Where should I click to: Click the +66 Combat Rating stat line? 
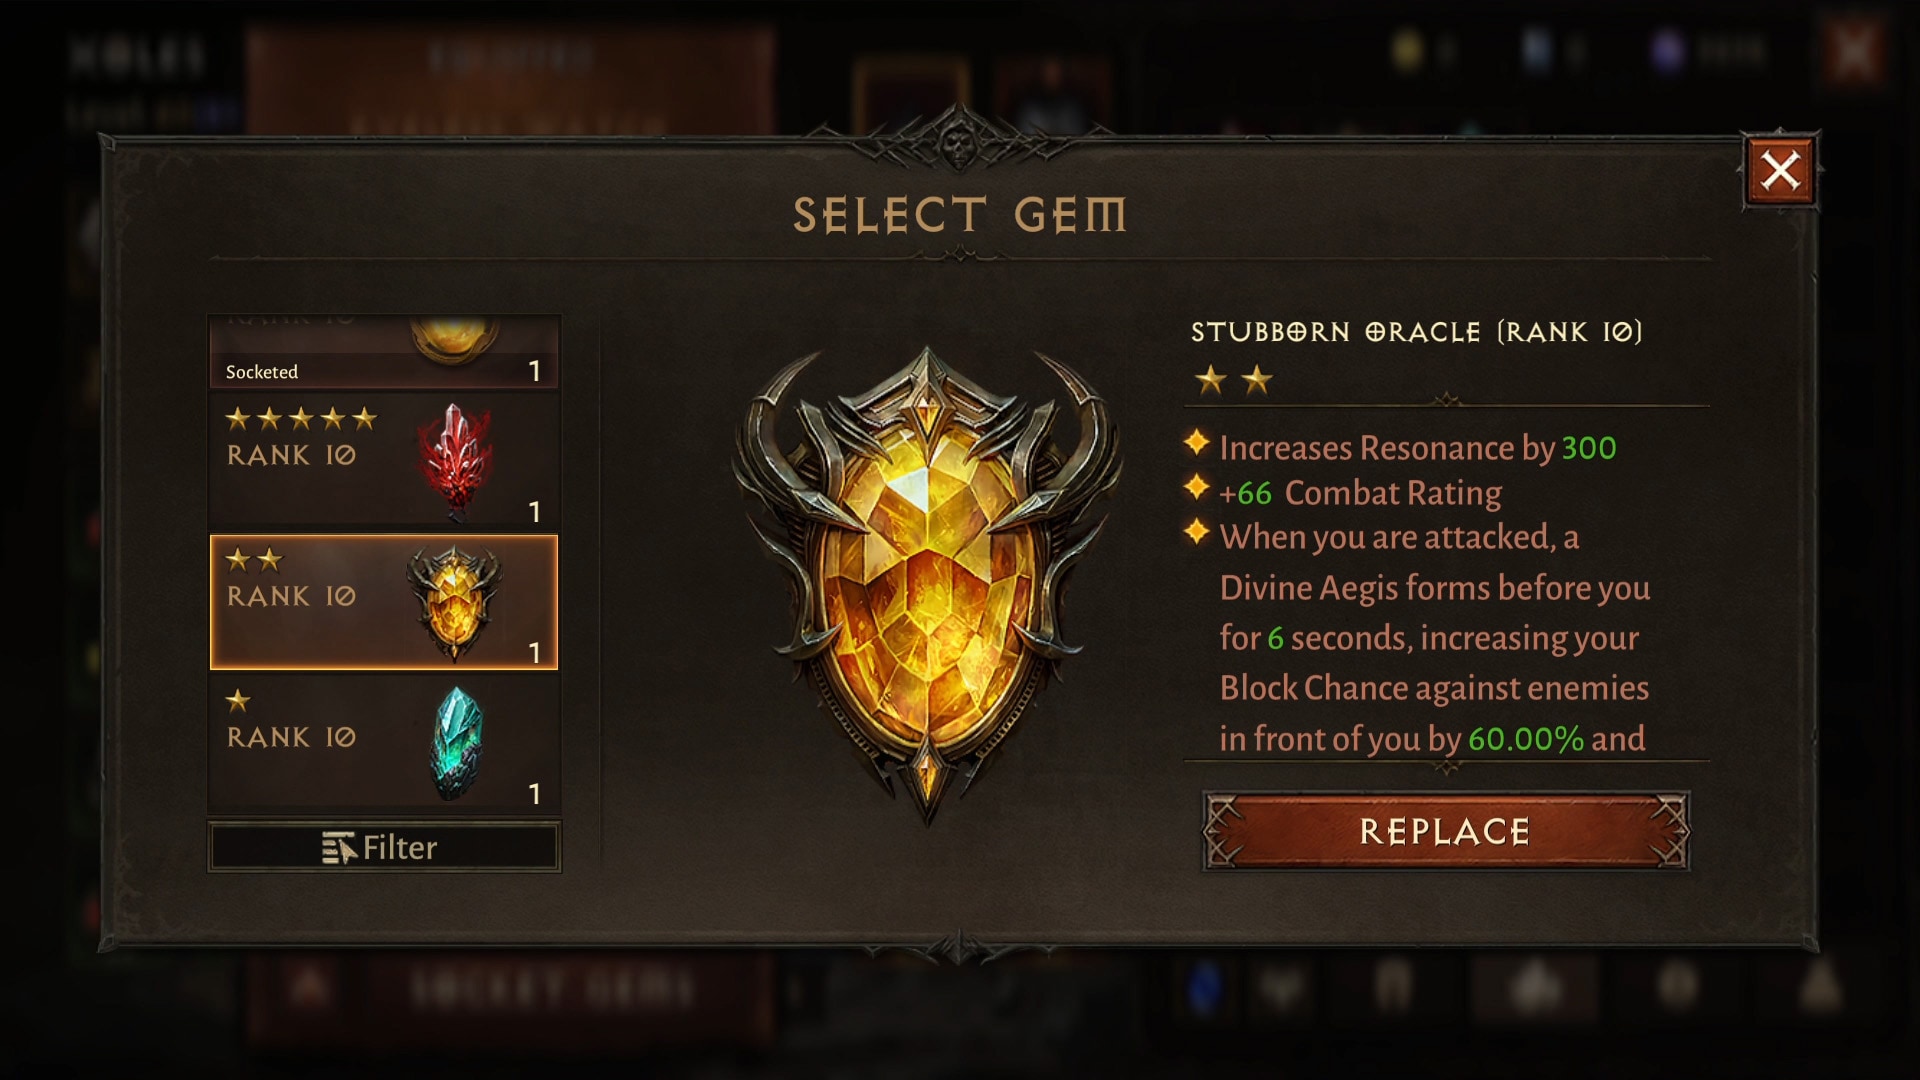coord(1360,493)
